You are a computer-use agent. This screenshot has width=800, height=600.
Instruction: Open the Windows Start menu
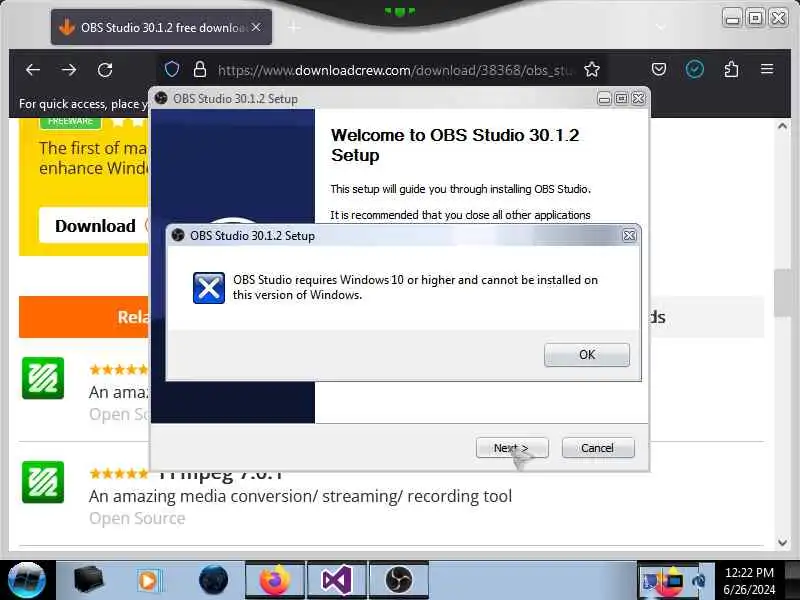pyautogui.click(x=27, y=581)
